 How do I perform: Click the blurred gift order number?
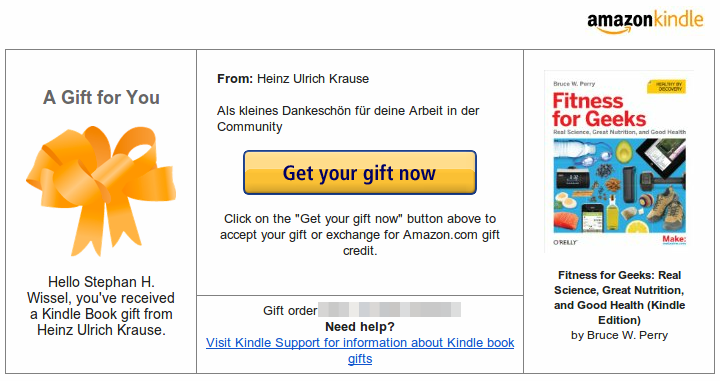pyautogui.click(x=389, y=309)
